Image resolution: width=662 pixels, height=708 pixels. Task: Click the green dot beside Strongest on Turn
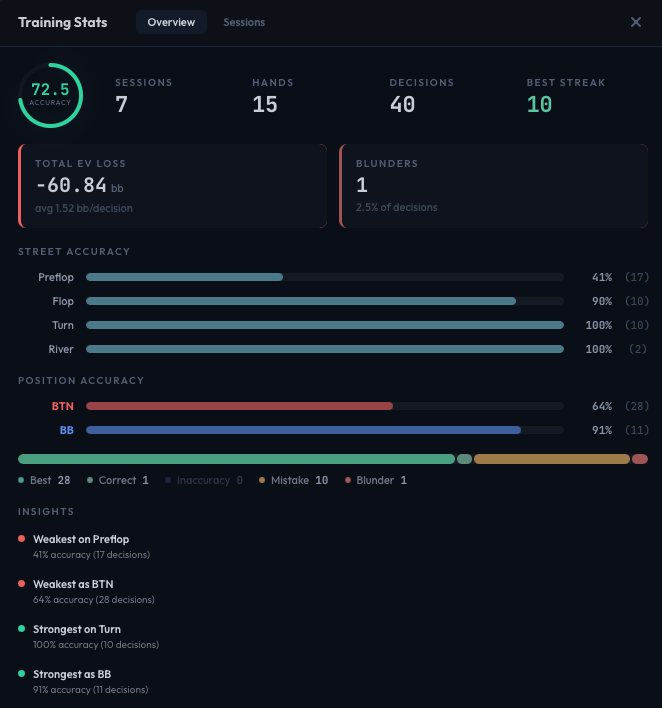[x=22, y=629]
